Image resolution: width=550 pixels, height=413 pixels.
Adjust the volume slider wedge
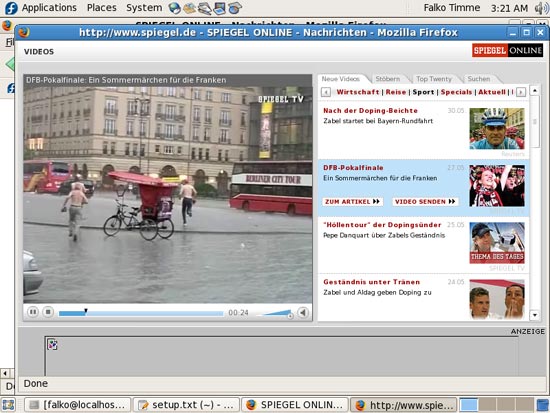[276, 313]
